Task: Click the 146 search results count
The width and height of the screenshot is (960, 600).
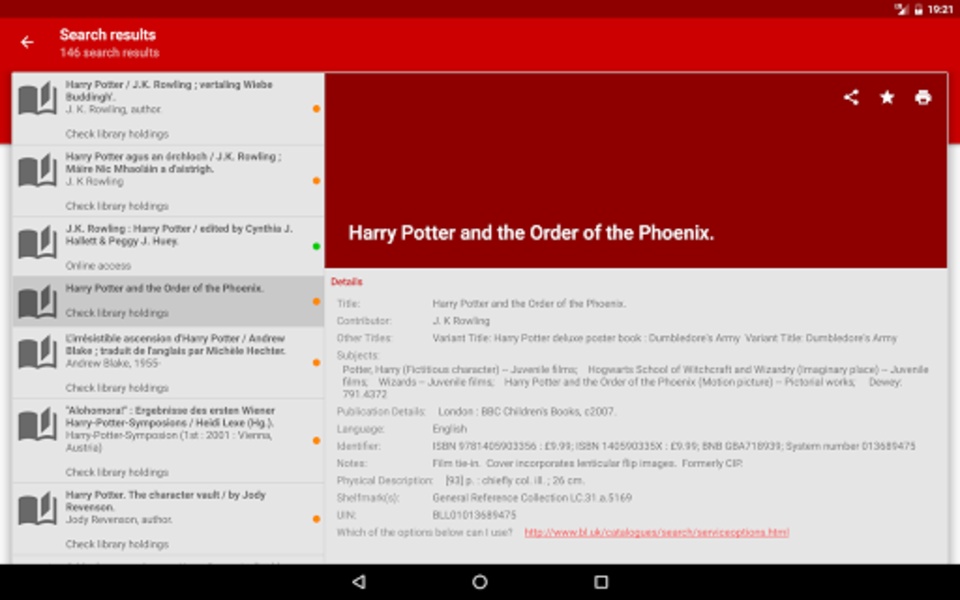Action: pyautogui.click(x=110, y=53)
